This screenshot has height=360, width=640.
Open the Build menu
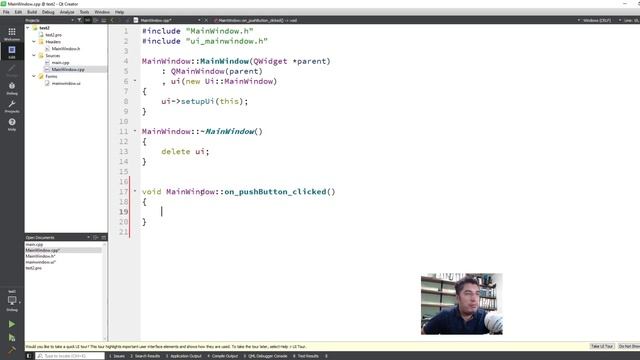pyautogui.click(x=32, y=12)
